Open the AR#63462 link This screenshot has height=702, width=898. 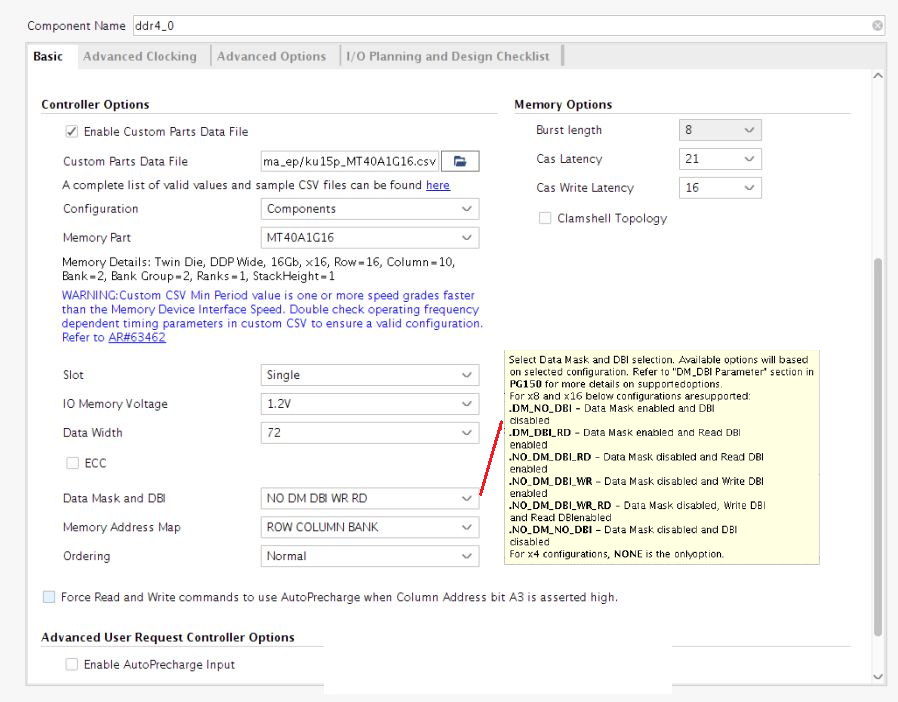coord(137,337)
